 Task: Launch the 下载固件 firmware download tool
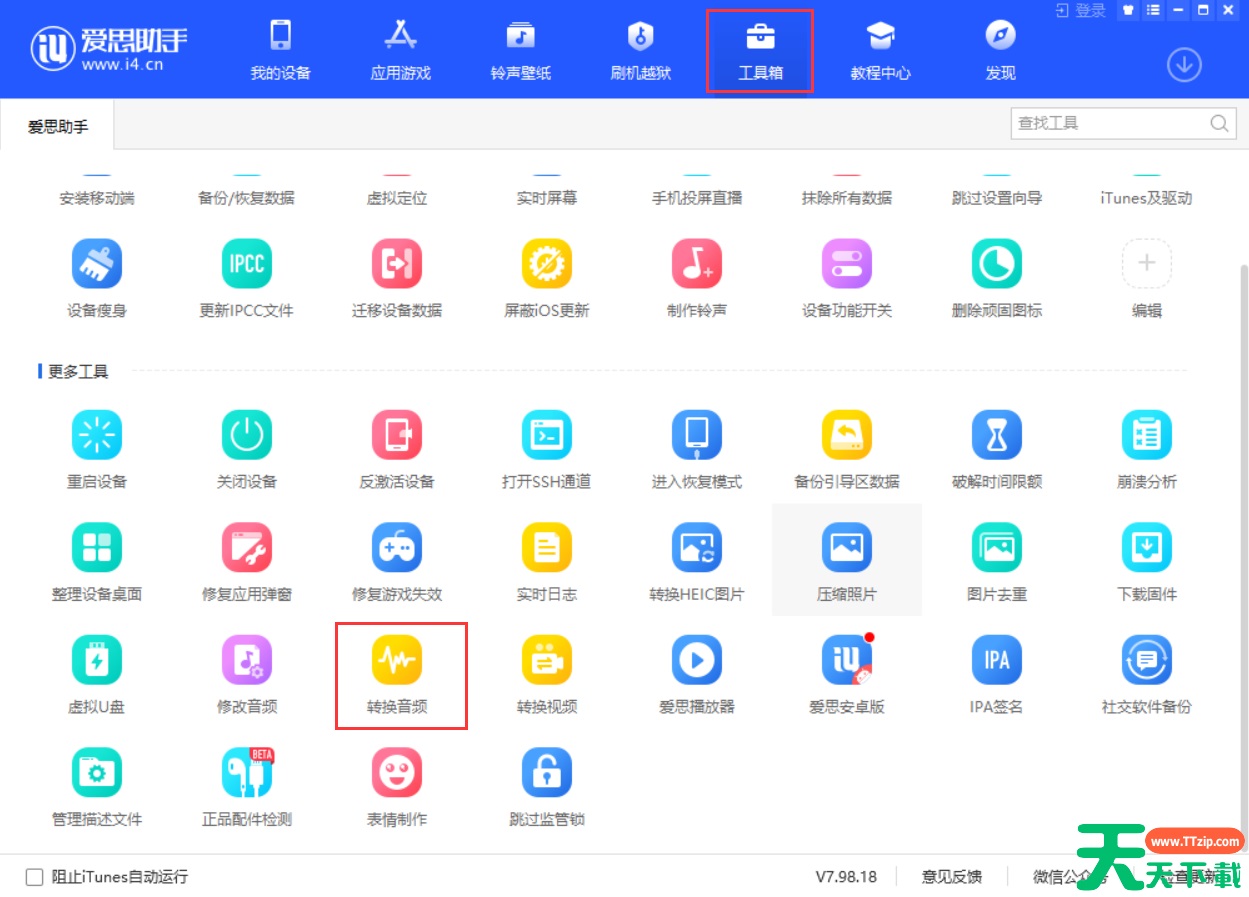pyautogui.click(x=1146, y=562)
